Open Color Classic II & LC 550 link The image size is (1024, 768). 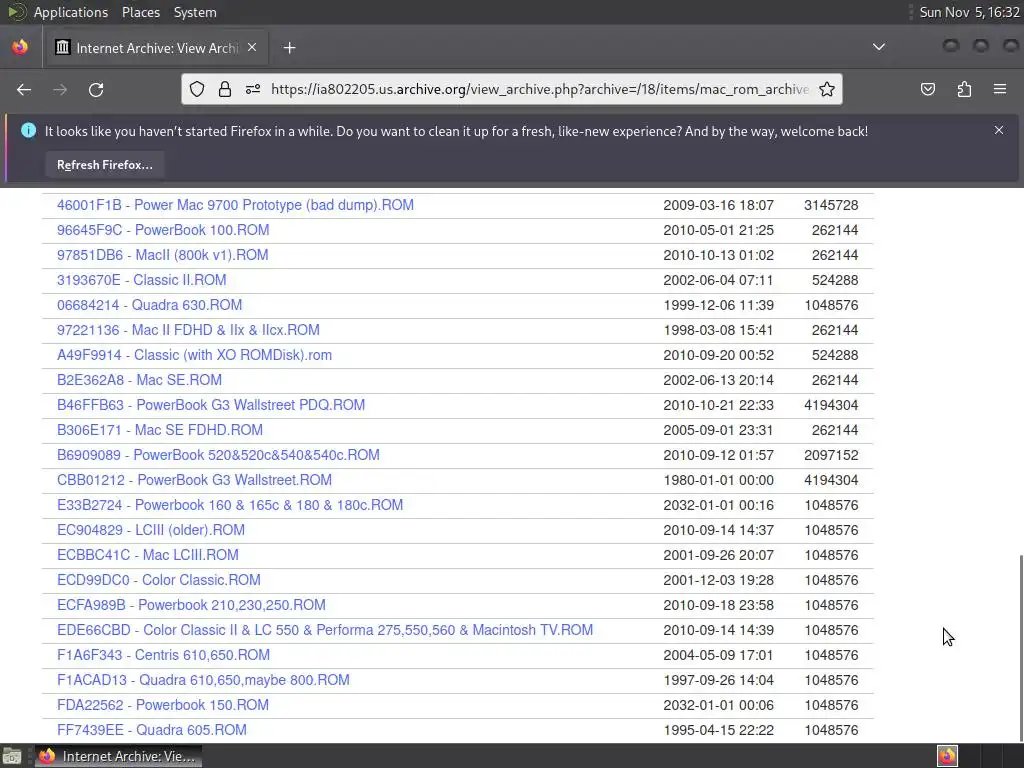tap(325, 630)
